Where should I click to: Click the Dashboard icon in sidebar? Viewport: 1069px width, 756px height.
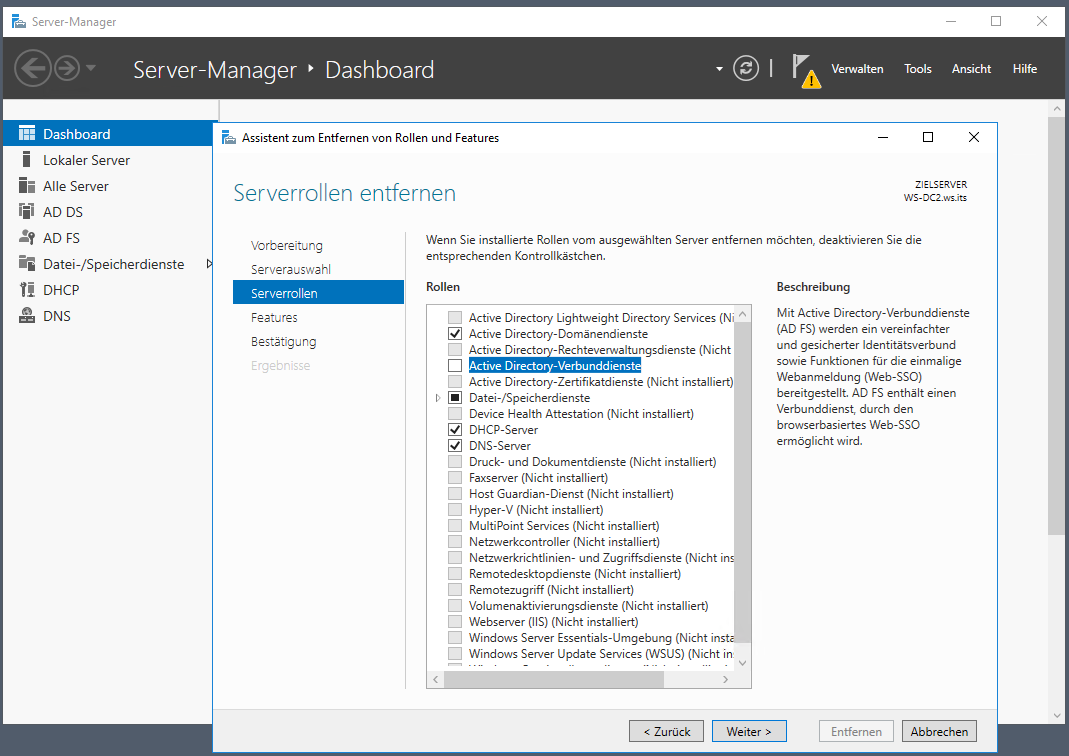click(27, 134)
